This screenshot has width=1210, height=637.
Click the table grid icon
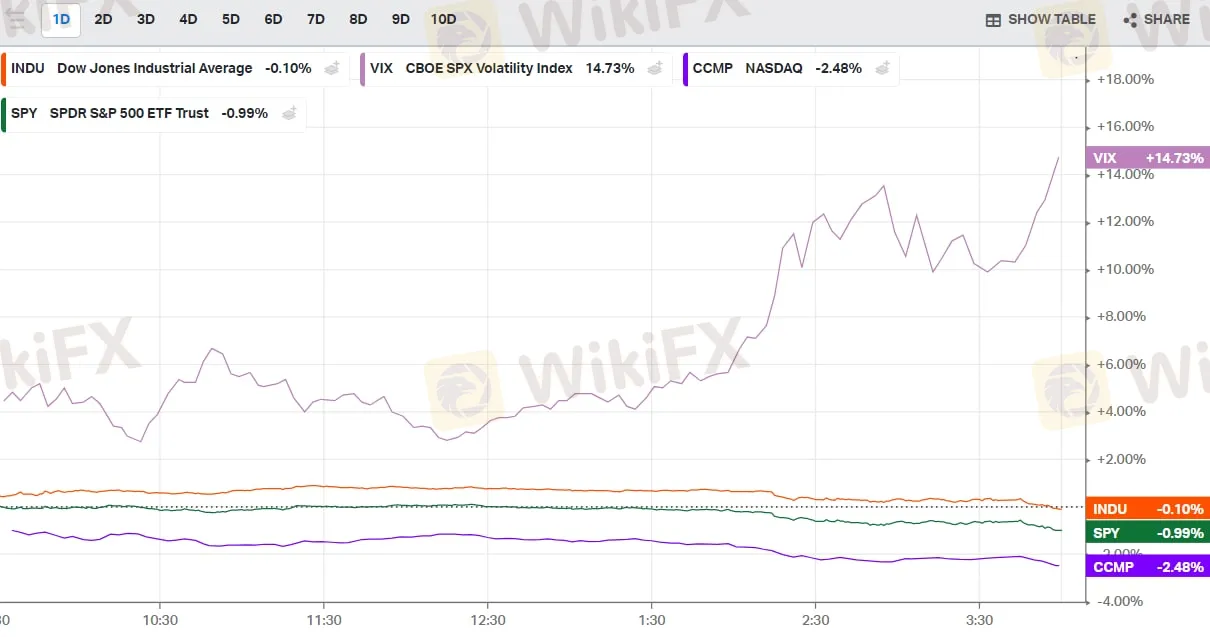point(993,20)
